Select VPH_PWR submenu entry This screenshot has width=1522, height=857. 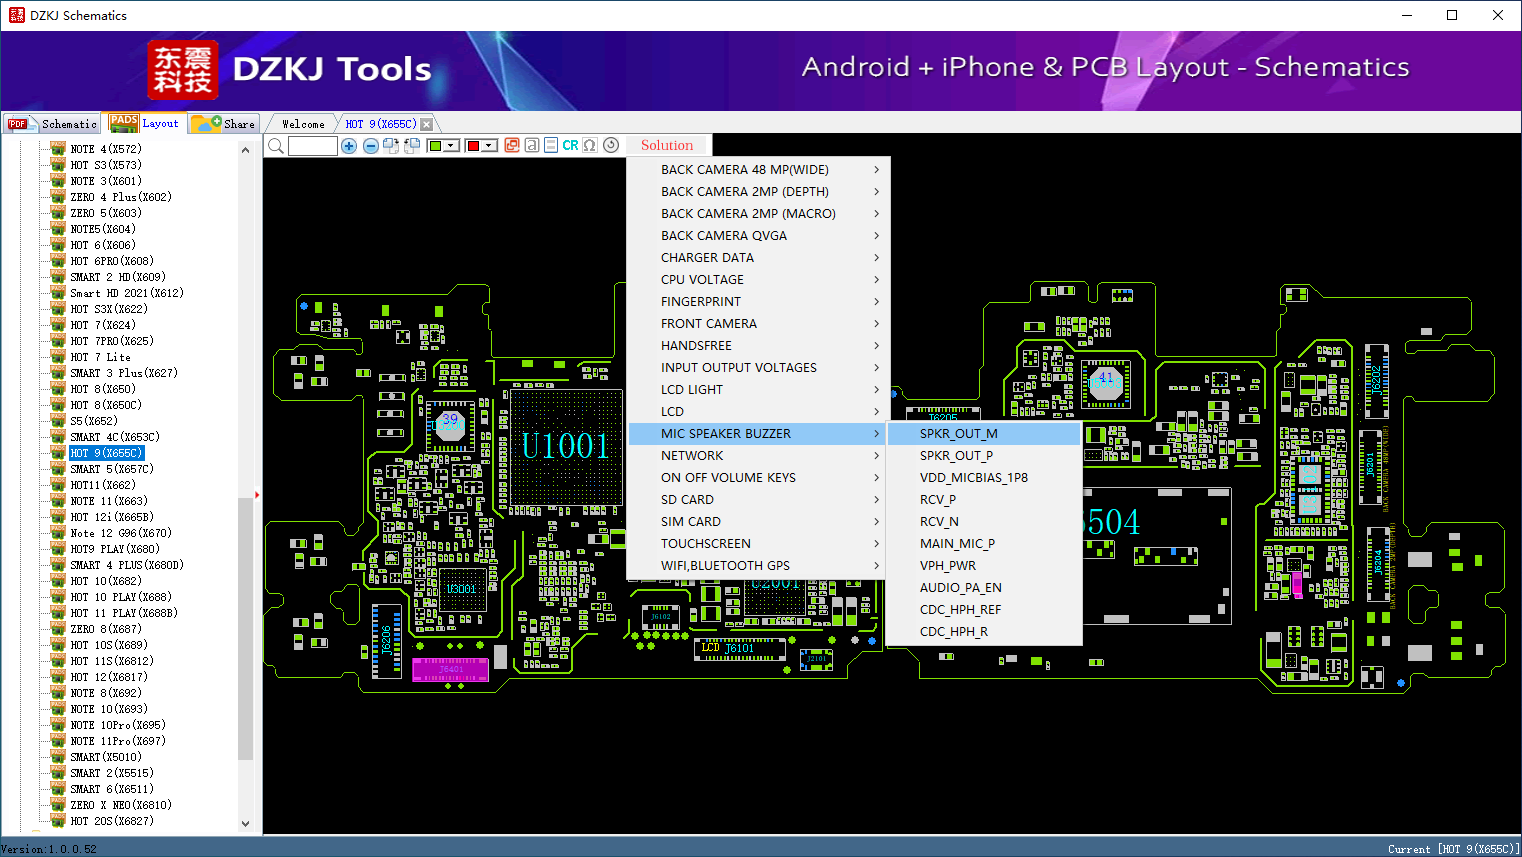pos(984,566)
